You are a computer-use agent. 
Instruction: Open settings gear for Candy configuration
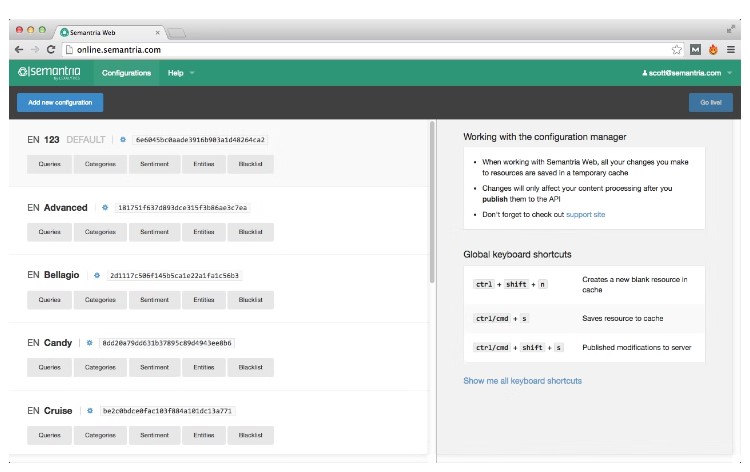89,343
